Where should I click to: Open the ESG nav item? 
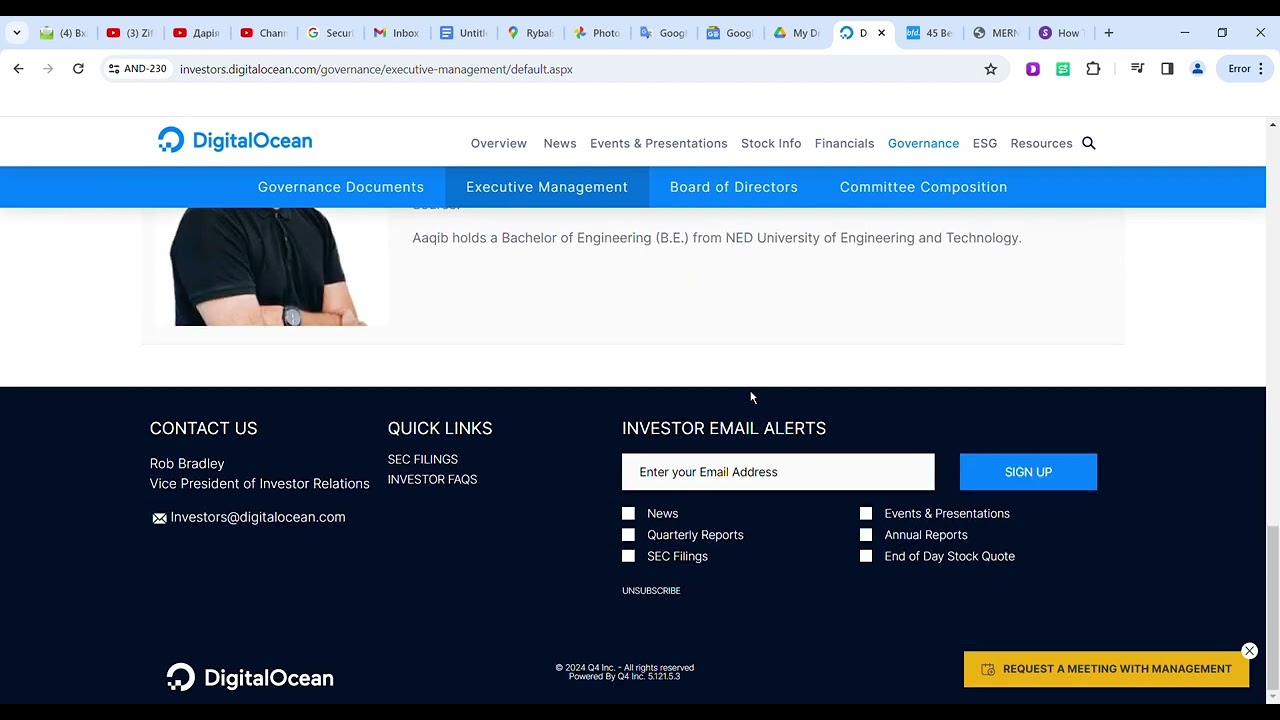tap(985, 143)
